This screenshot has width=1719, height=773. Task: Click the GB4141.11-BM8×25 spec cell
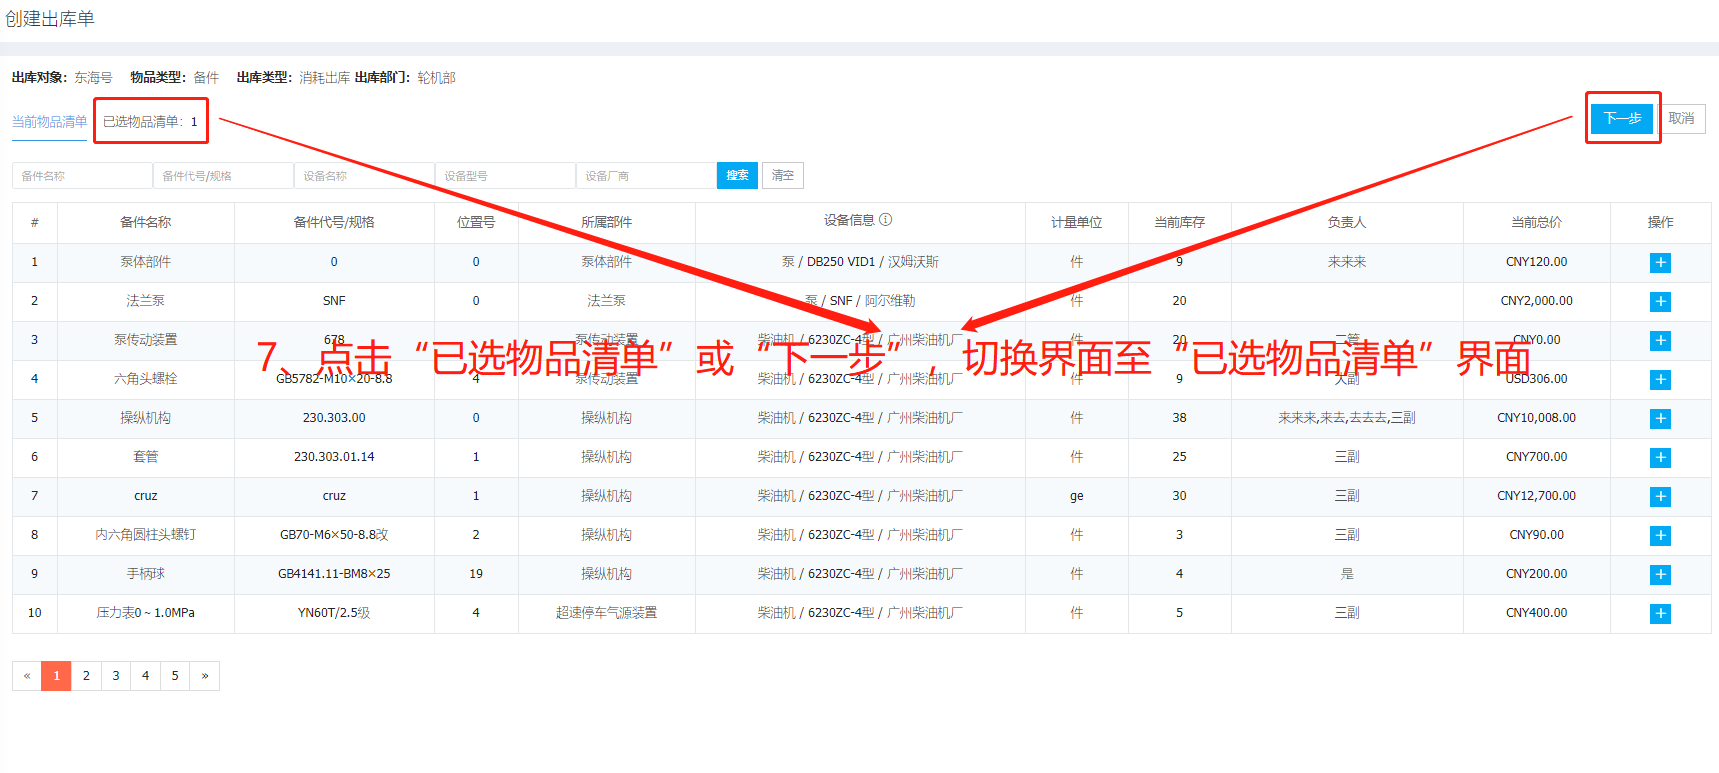[334, 574]
